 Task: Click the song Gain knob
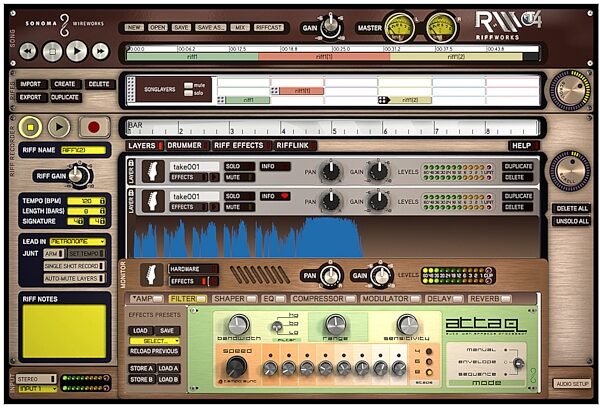[x=331, y=27]
